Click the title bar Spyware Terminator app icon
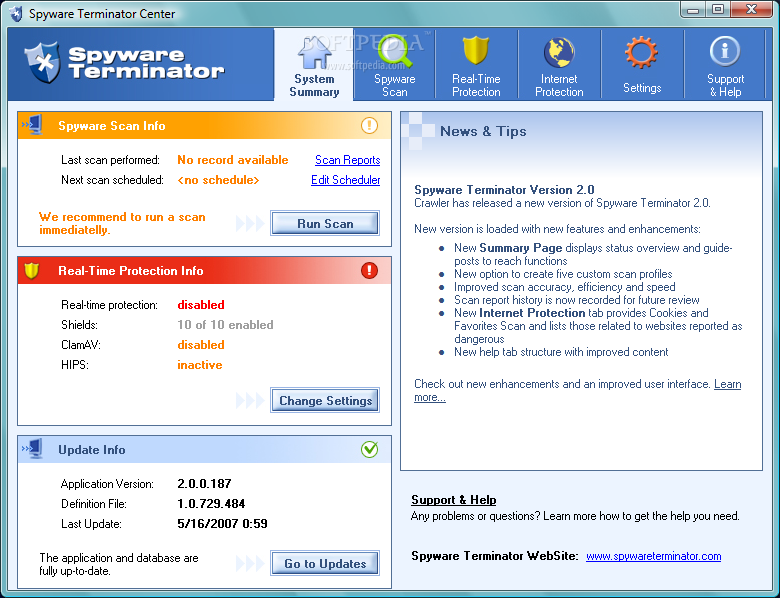Viewport: 780px width, 598px height. (x=16, y=13)
